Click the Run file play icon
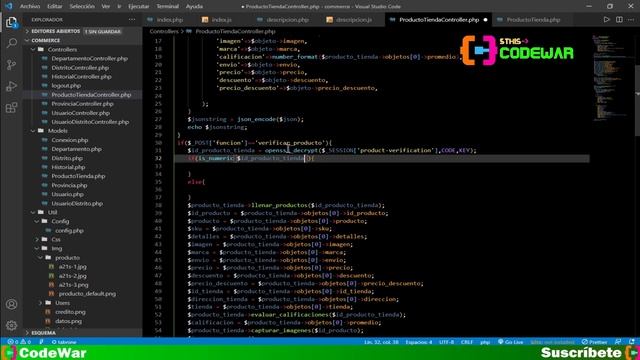Viewport: 640px width, 360px height. click(607, 20)
